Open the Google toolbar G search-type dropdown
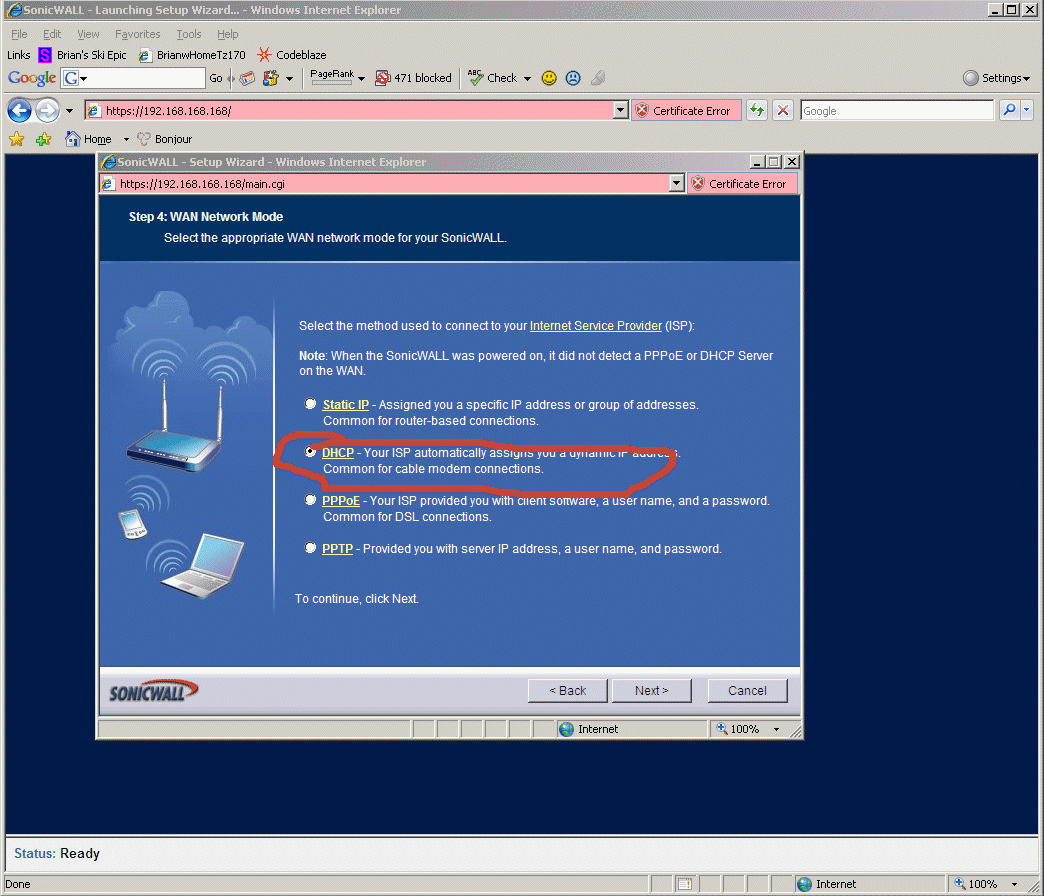This screenshot has height=896, width=1044. click(x=75, y=78)
